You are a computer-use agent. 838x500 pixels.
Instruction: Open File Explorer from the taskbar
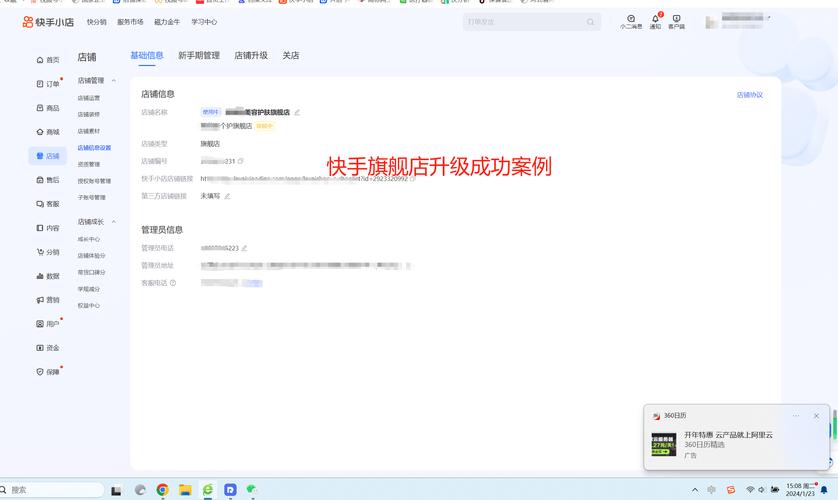[x=185, y=489]
